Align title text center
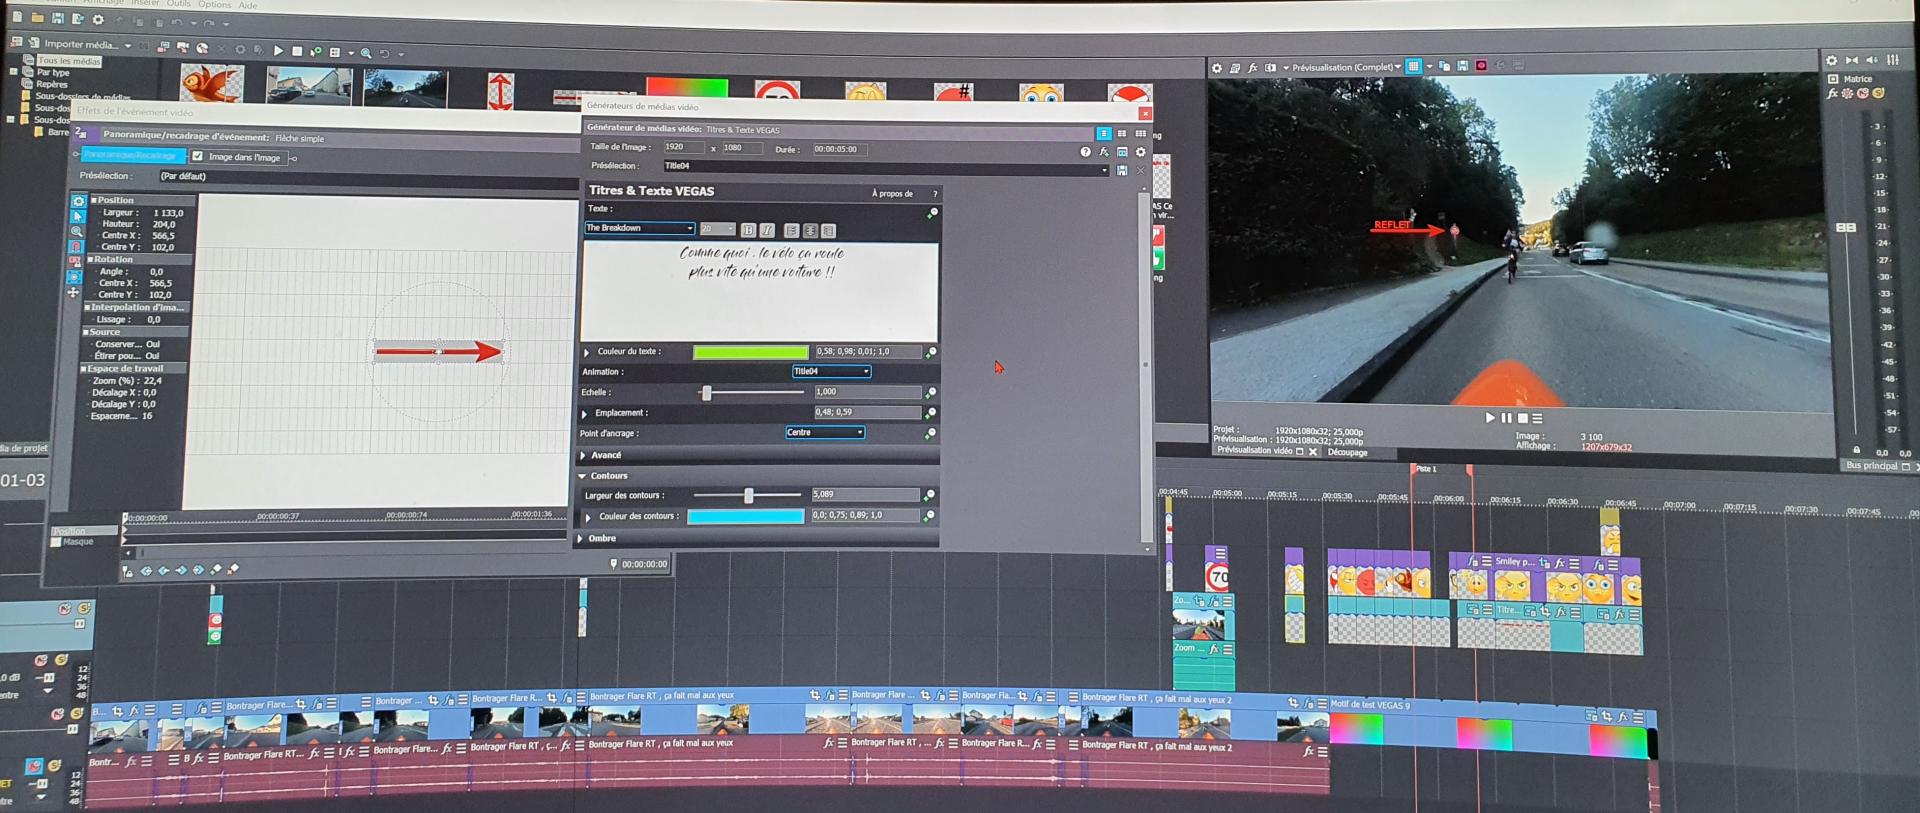 coord(810,230)
